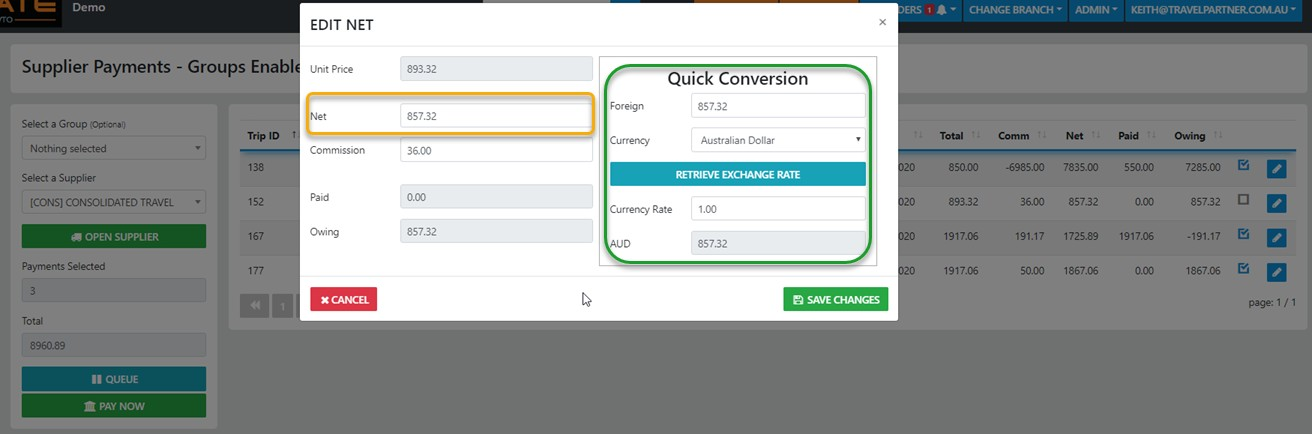Click Trip ID 167 cell

pos(256,235)
